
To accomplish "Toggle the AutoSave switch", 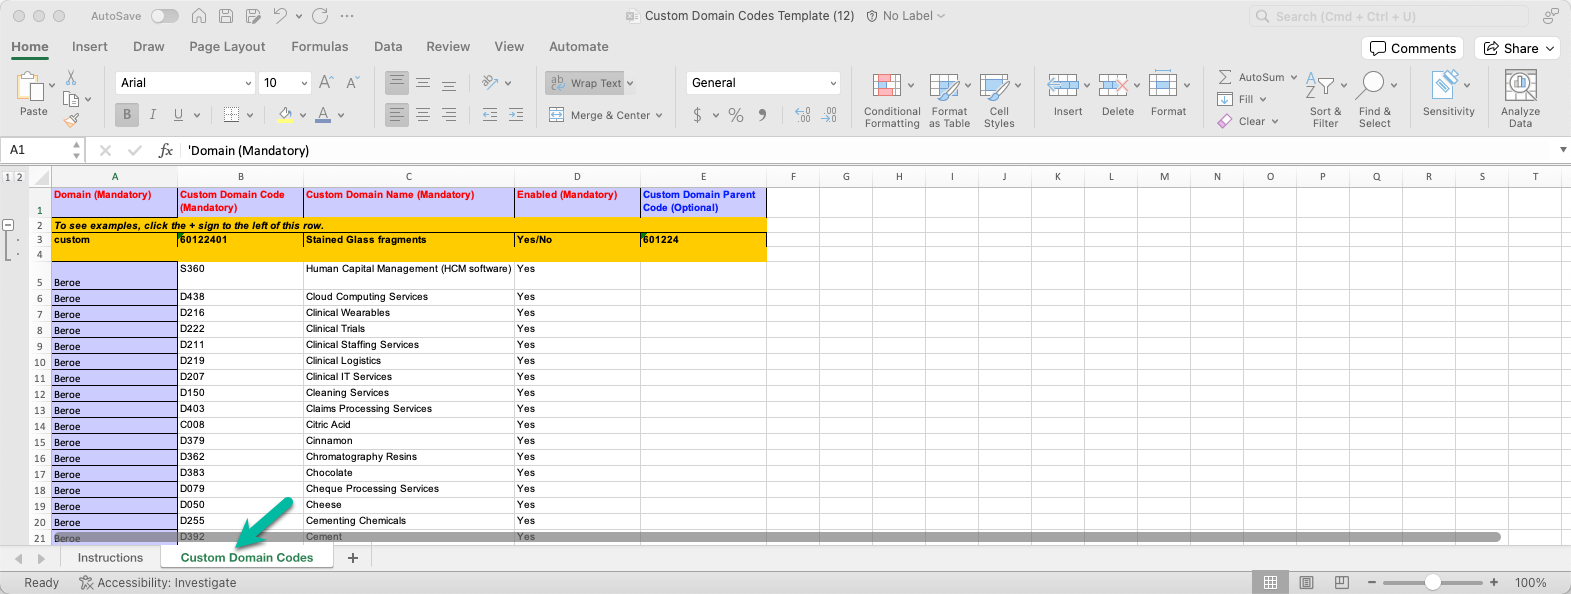I will (x=164, y=16).
